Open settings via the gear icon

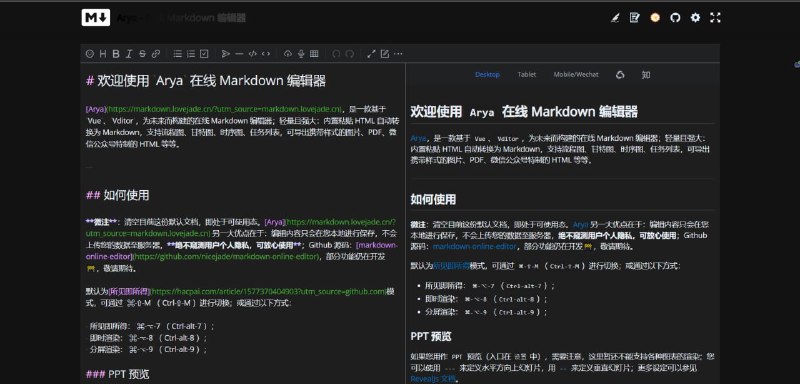click(695, 18)
